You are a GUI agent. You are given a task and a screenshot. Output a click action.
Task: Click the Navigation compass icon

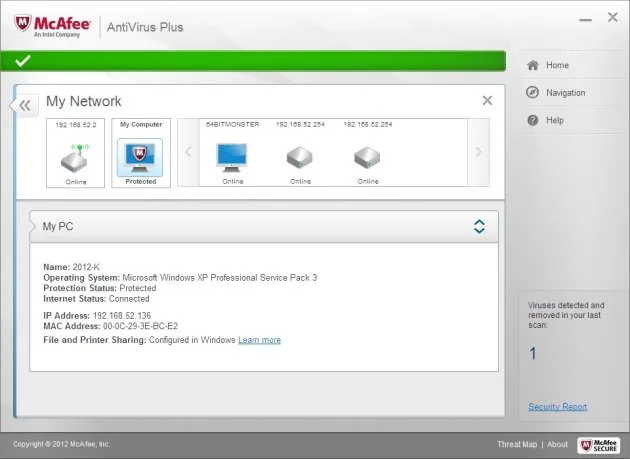(532, 92)
